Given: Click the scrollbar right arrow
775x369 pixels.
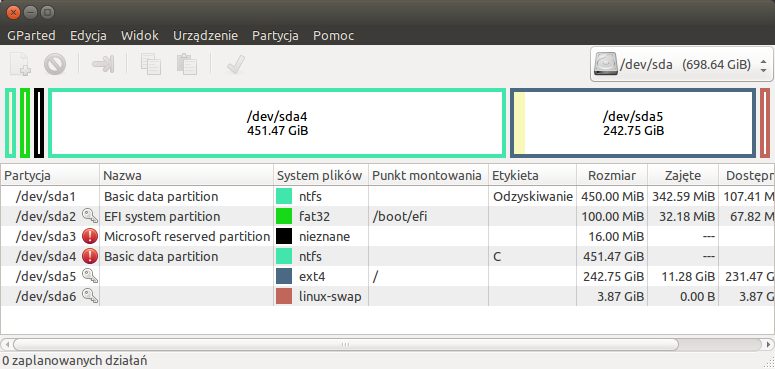Looking at the screenshot, I should click(768, 344).
